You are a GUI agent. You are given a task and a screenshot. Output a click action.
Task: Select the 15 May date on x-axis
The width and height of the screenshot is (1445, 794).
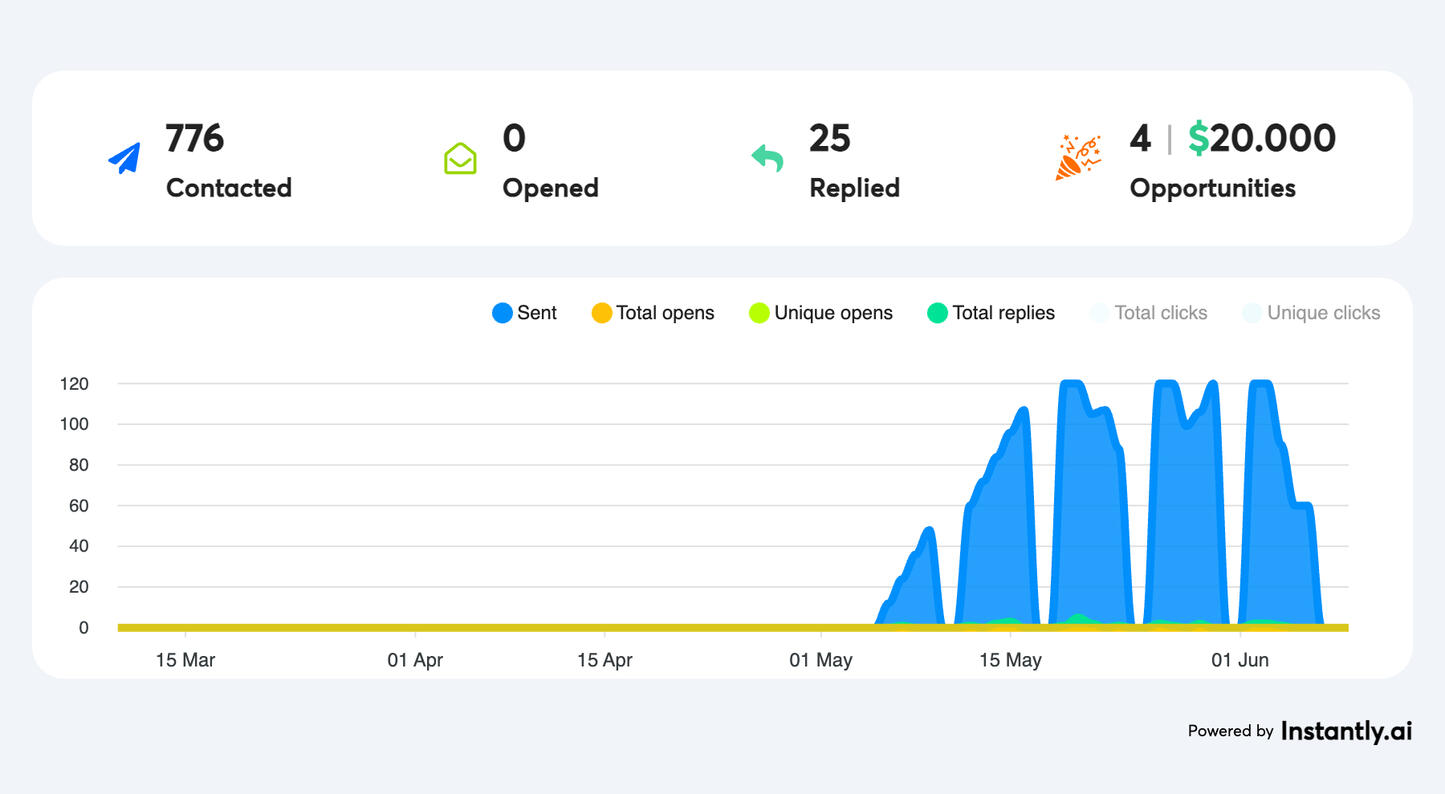click(x=1010, y=660)
